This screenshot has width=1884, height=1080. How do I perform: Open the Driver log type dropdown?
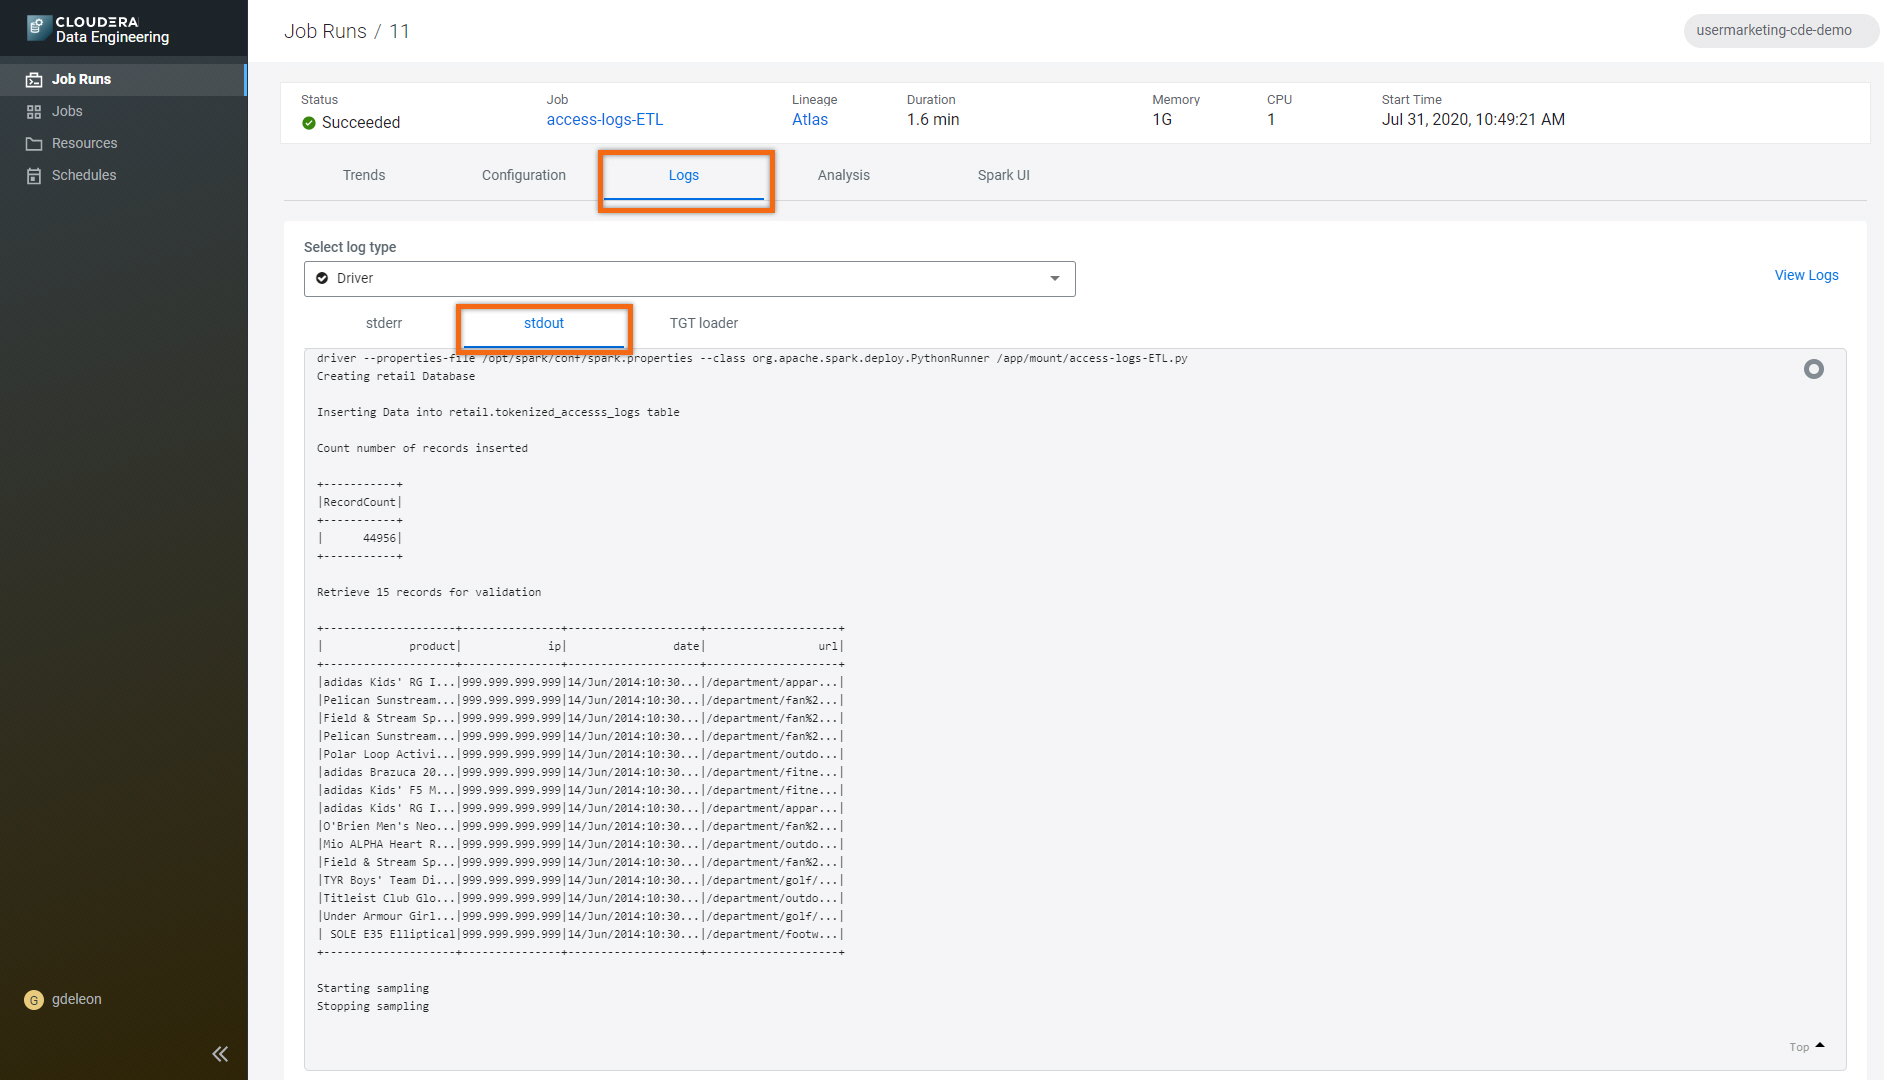pos(688,279)
